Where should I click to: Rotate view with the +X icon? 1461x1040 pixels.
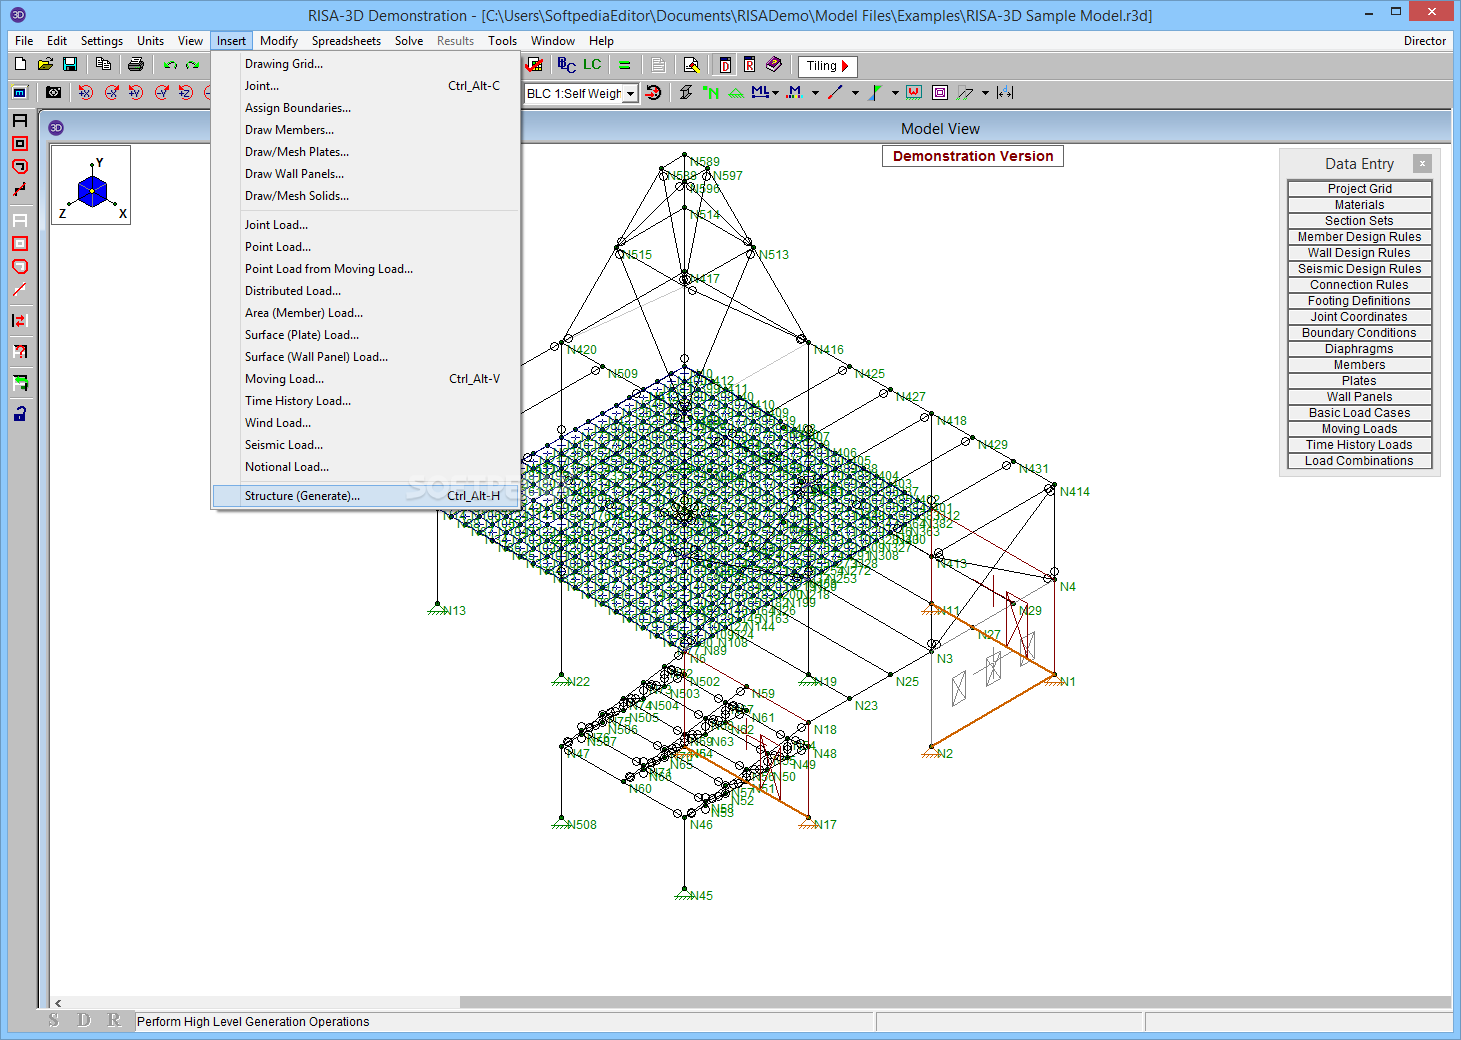pos(86,92)
